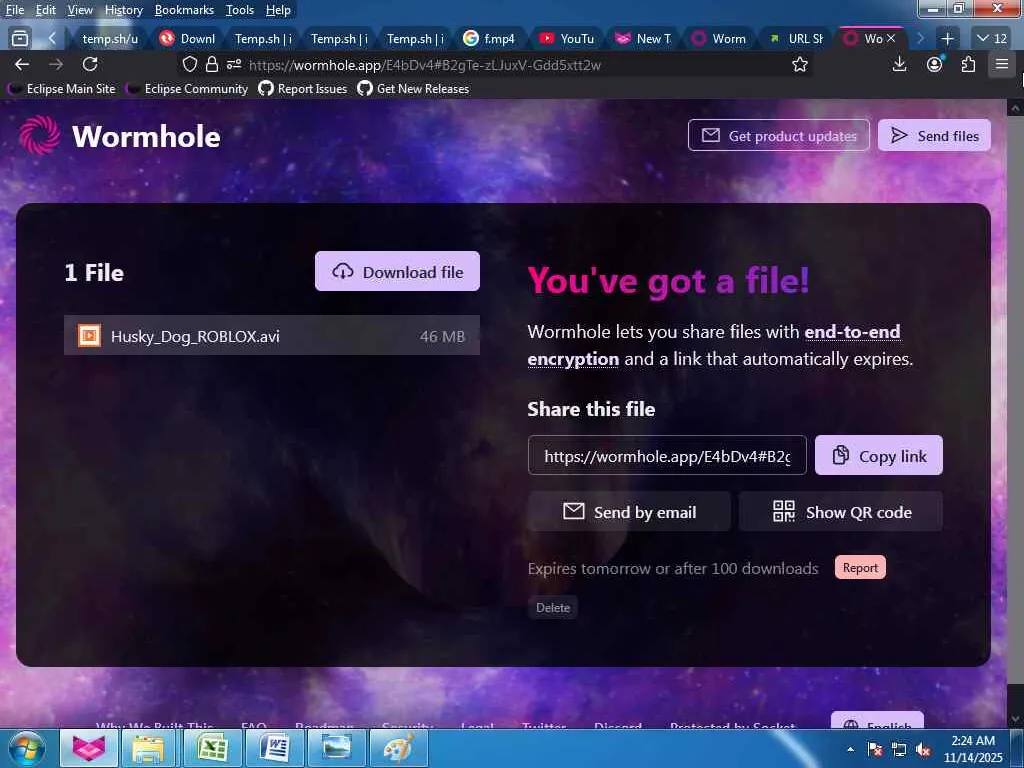Open the File menu
The width and height of the screenshot is (1024, 768).
click(15, 10)
